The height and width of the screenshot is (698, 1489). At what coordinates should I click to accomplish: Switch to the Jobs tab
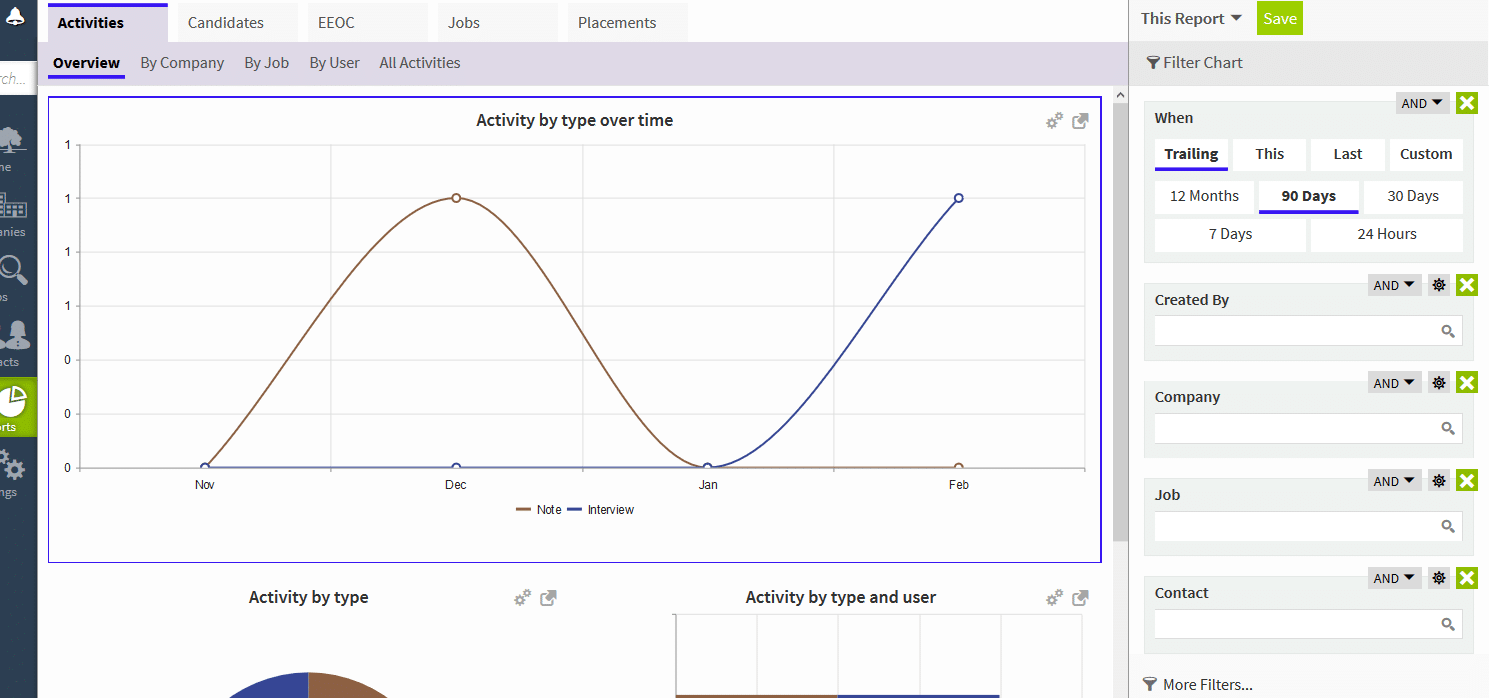click(498, 22)
